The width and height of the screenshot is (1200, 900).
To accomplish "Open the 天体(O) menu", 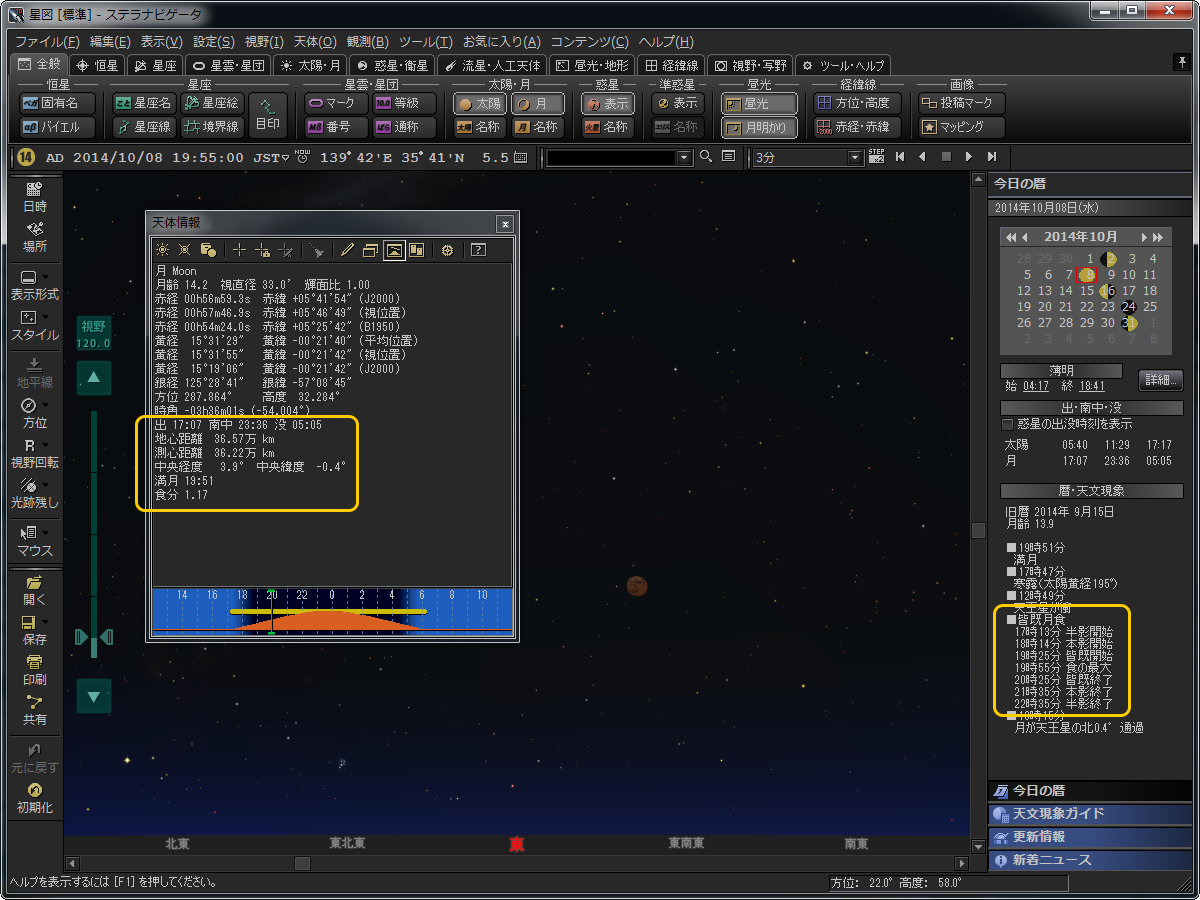I will pos(314,42).
